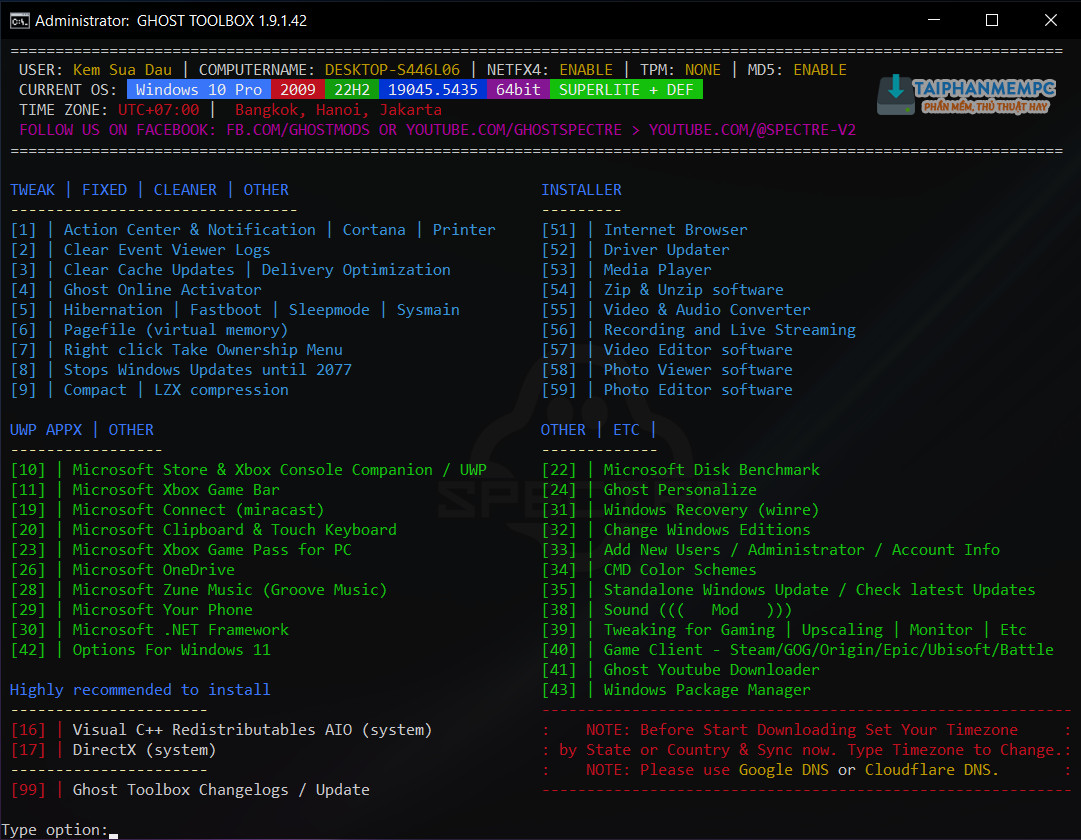Choose option 51 Internet Browser

pos(675,230)
